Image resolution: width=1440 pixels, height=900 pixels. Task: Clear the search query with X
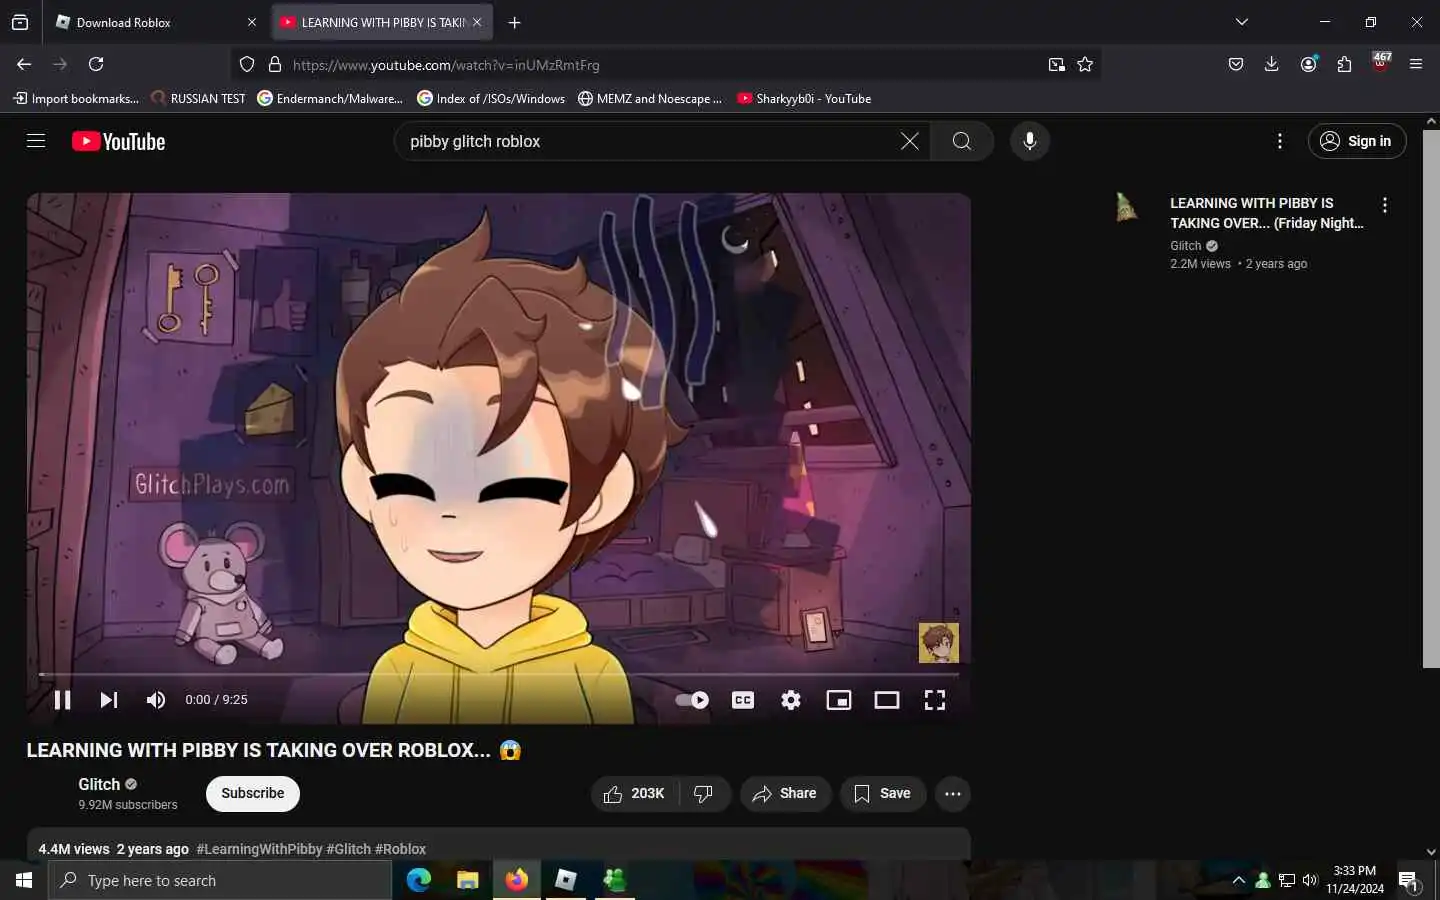[x=909, y=141]
